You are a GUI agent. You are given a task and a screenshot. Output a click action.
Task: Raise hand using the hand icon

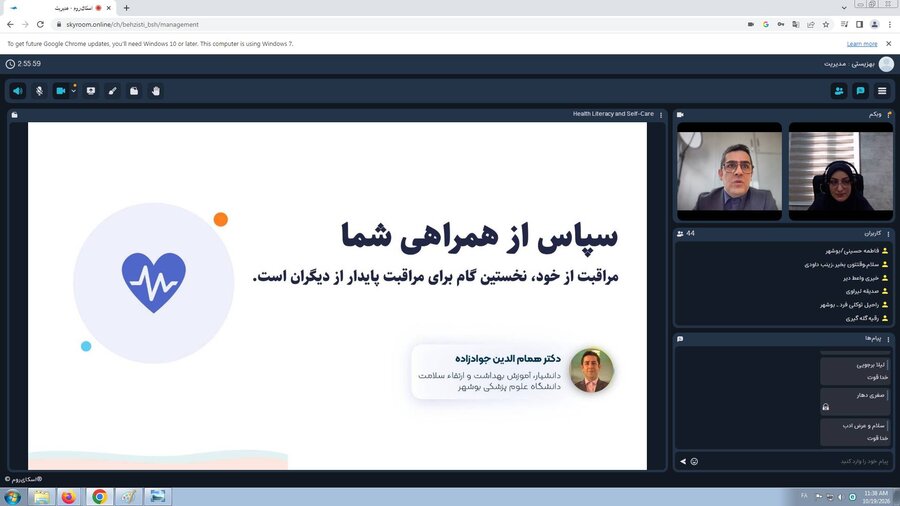[156, 91]
